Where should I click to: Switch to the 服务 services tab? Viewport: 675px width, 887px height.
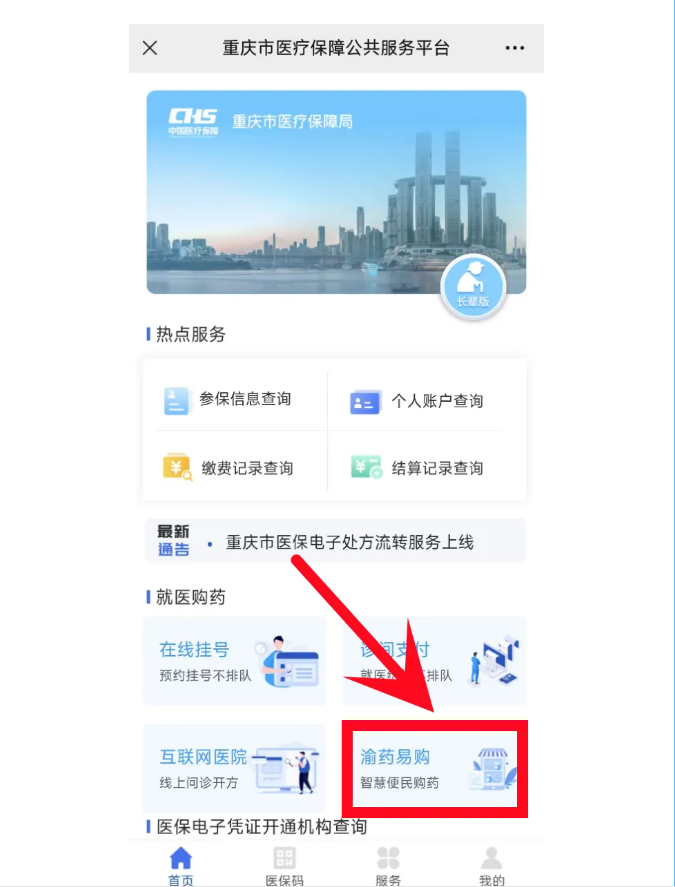[x=388, y=866]
